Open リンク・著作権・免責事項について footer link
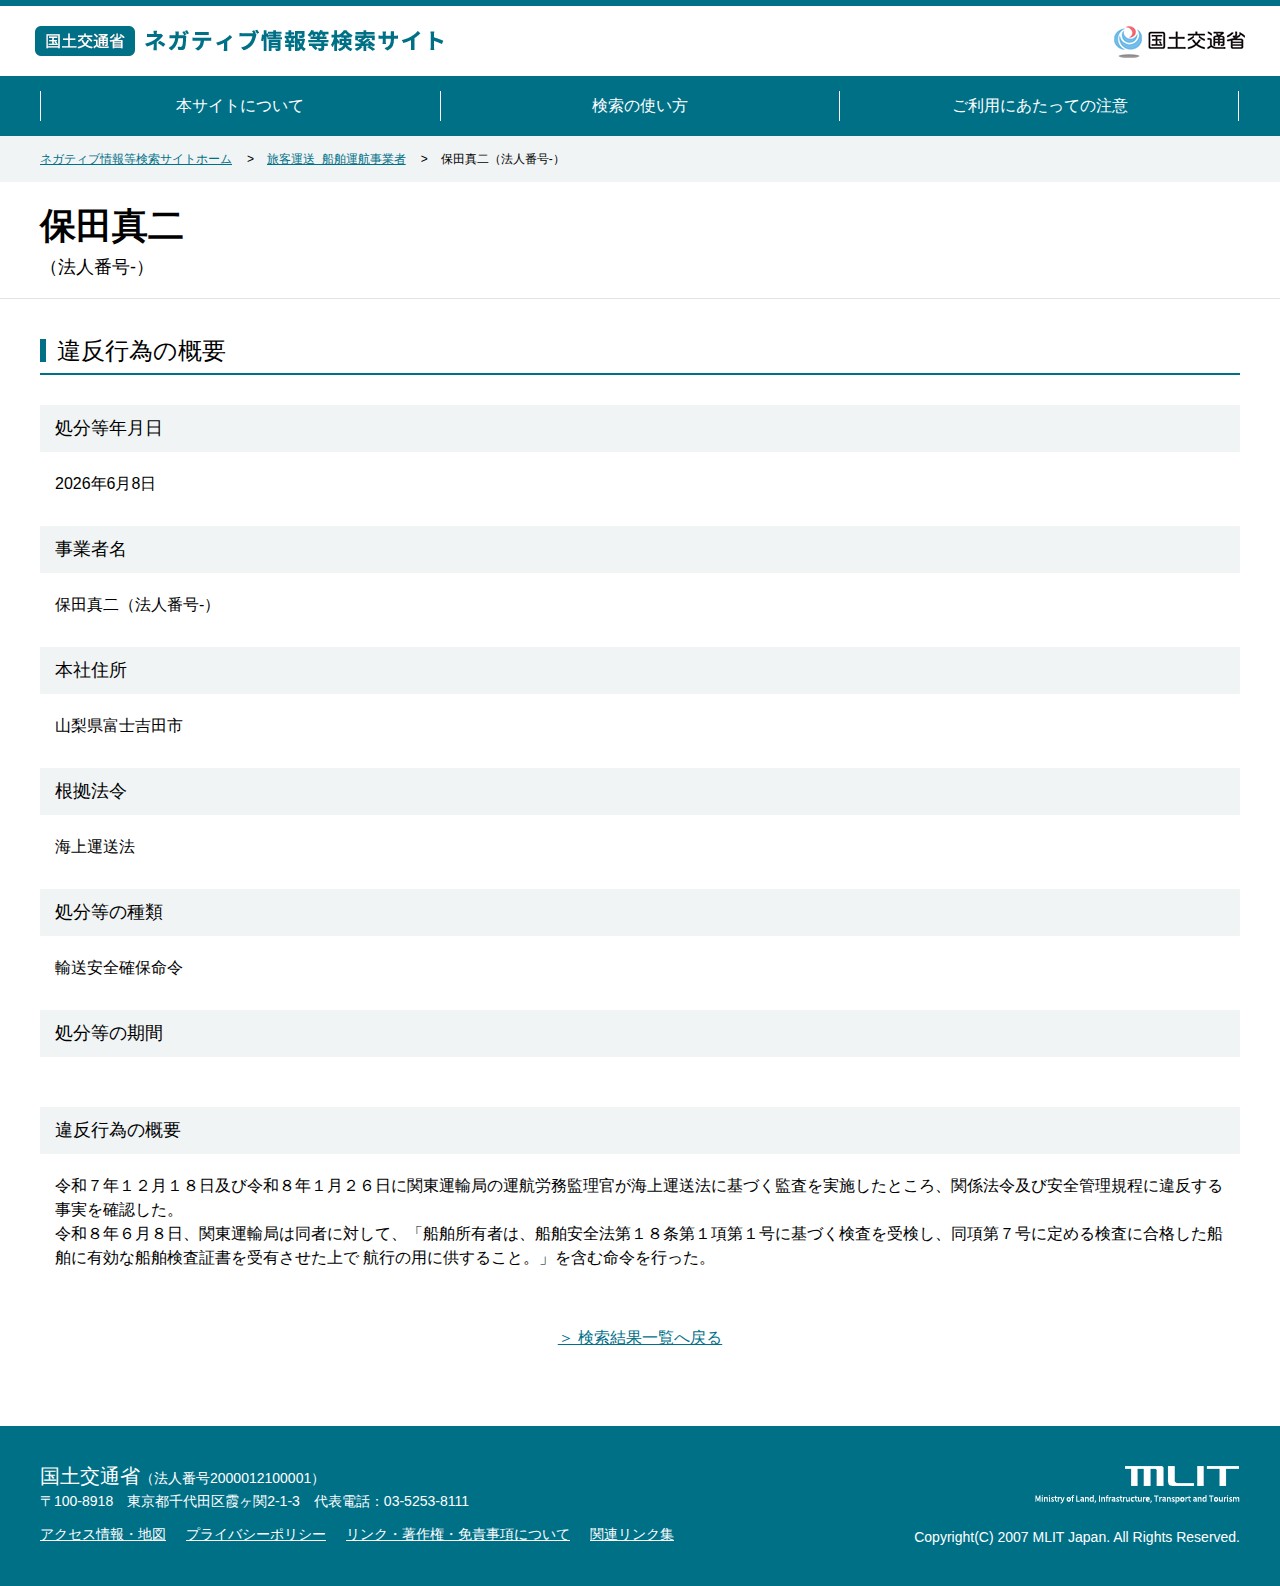1280x1586 pixels. (458, 1534)
